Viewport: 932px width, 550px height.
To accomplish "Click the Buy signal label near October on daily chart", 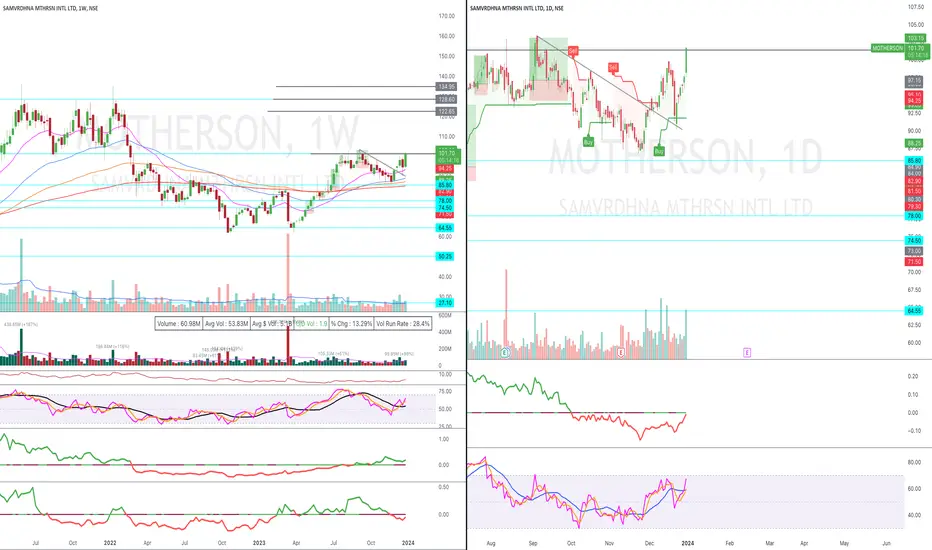I will coord(588,142).
